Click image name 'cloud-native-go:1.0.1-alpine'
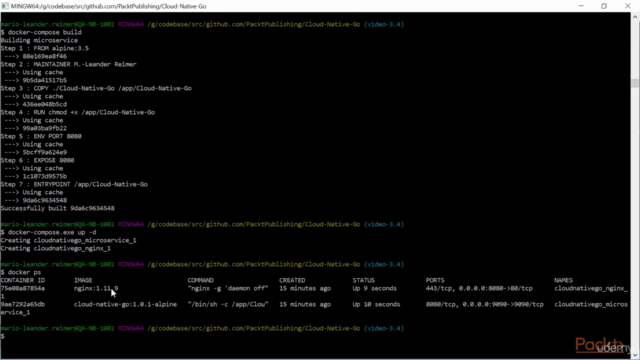Viewport: 640px width, 360px height. pos(125,304)
